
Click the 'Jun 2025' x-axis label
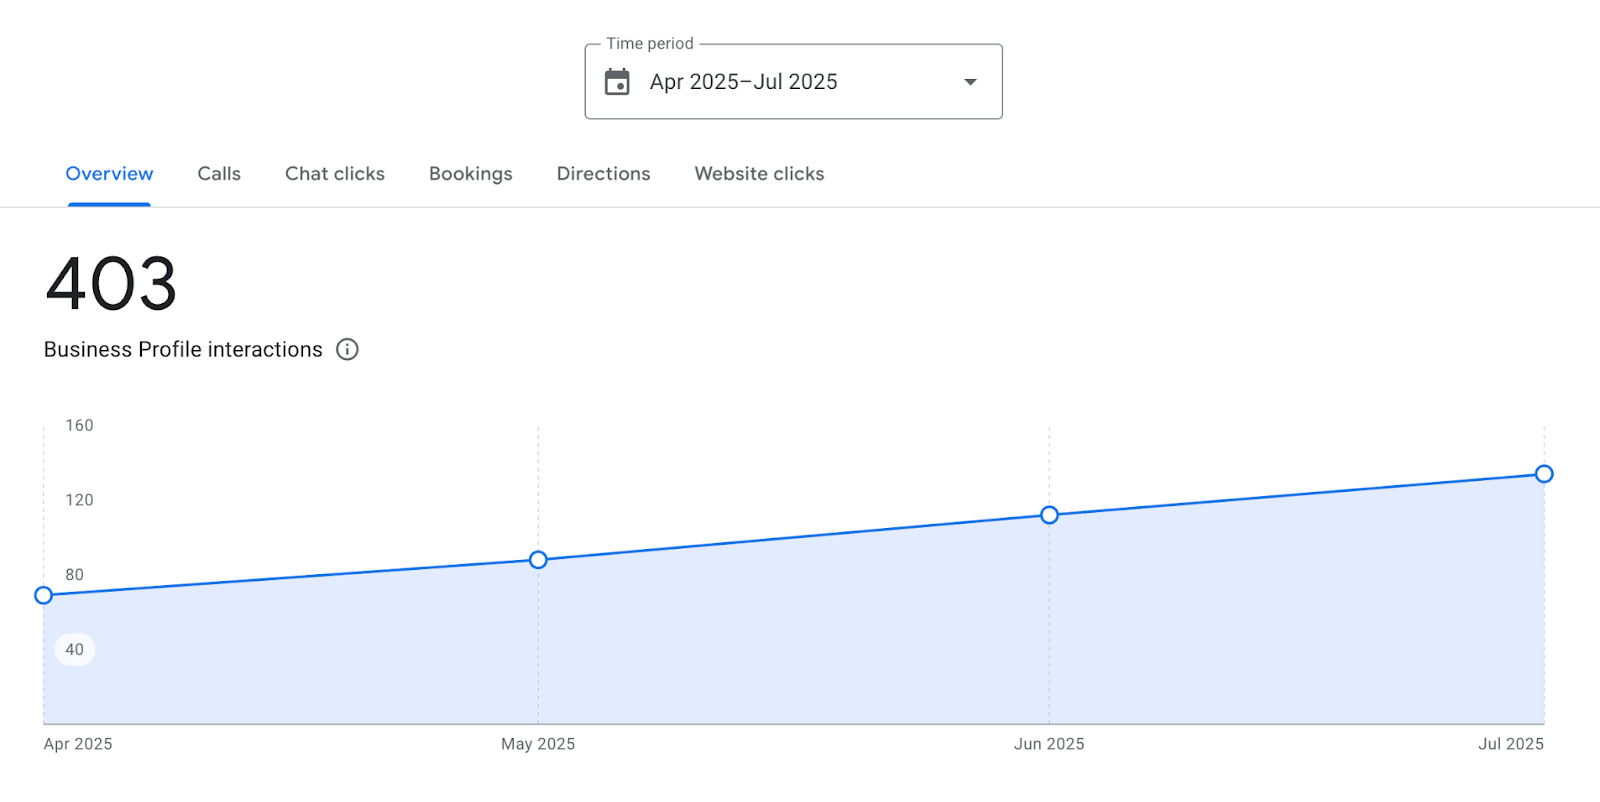point(1049,744)
